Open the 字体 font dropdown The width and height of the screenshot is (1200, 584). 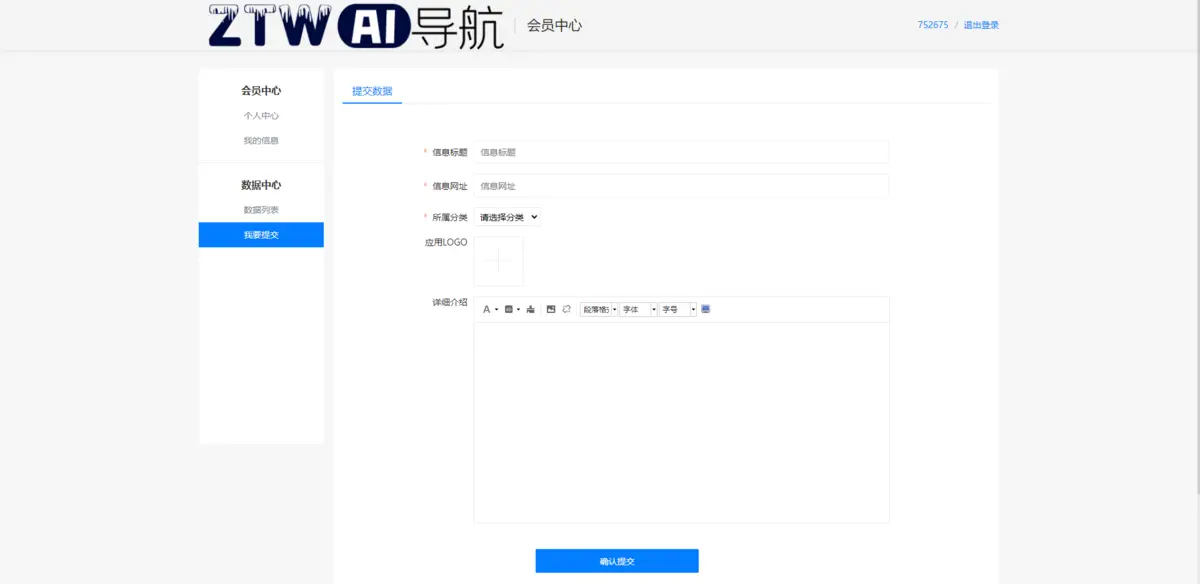pos(636,309)
